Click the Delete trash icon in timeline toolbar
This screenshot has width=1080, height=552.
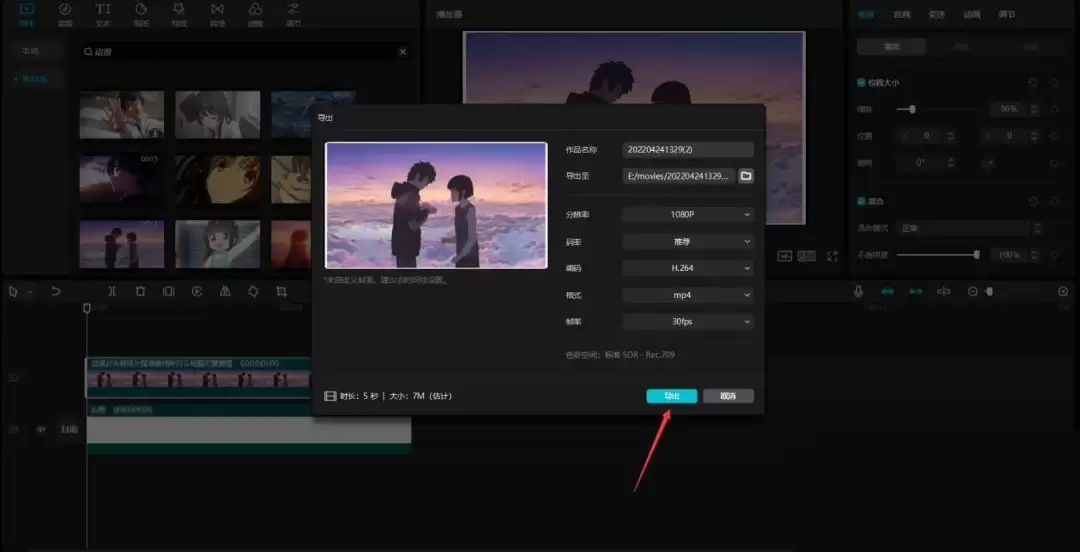(141, 292)
